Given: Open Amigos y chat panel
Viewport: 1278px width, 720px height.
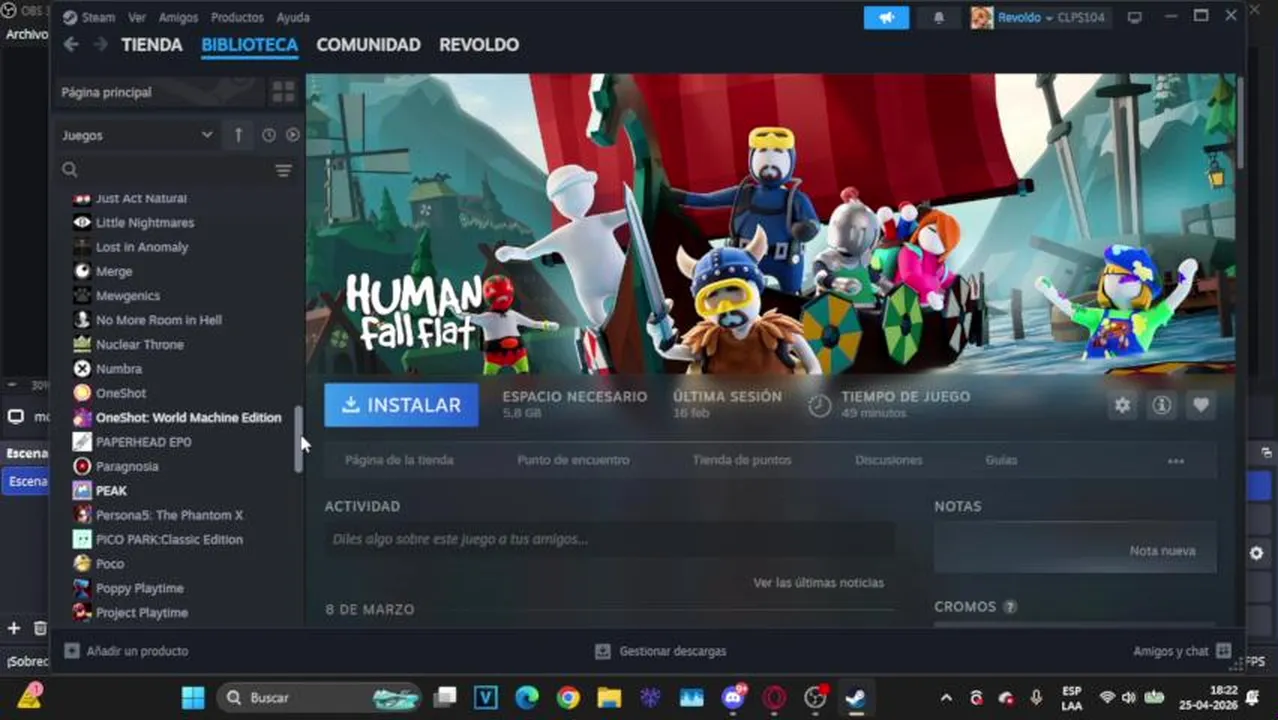Looking at the screenshot, I should (1181, 651).
